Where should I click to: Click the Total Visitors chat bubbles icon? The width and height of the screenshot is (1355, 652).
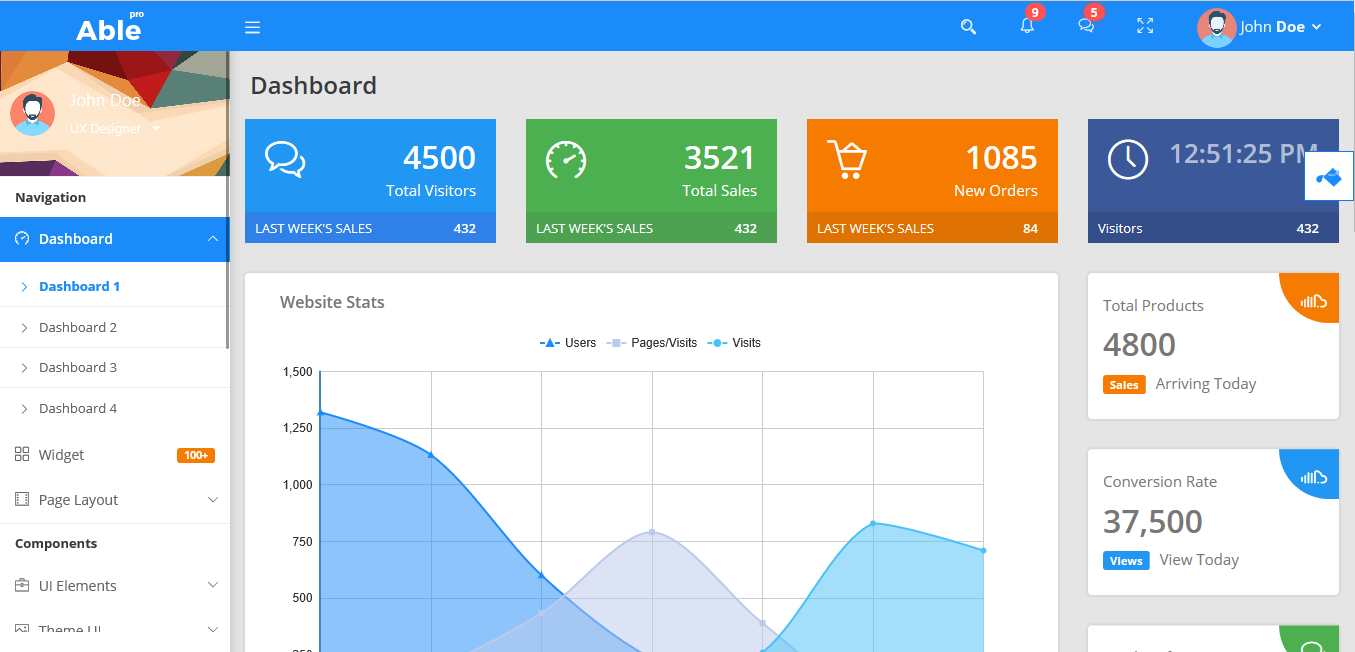point(285,160)
